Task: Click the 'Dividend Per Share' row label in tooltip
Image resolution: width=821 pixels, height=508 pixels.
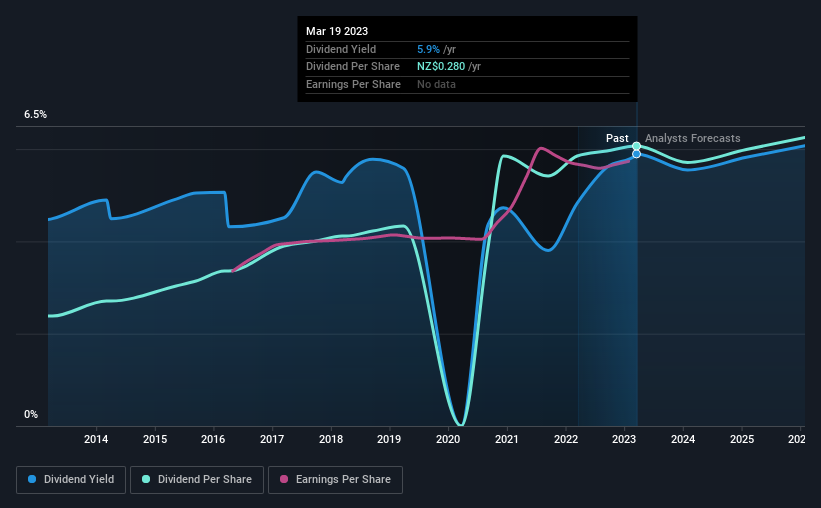Action: (x=353, y=67)
